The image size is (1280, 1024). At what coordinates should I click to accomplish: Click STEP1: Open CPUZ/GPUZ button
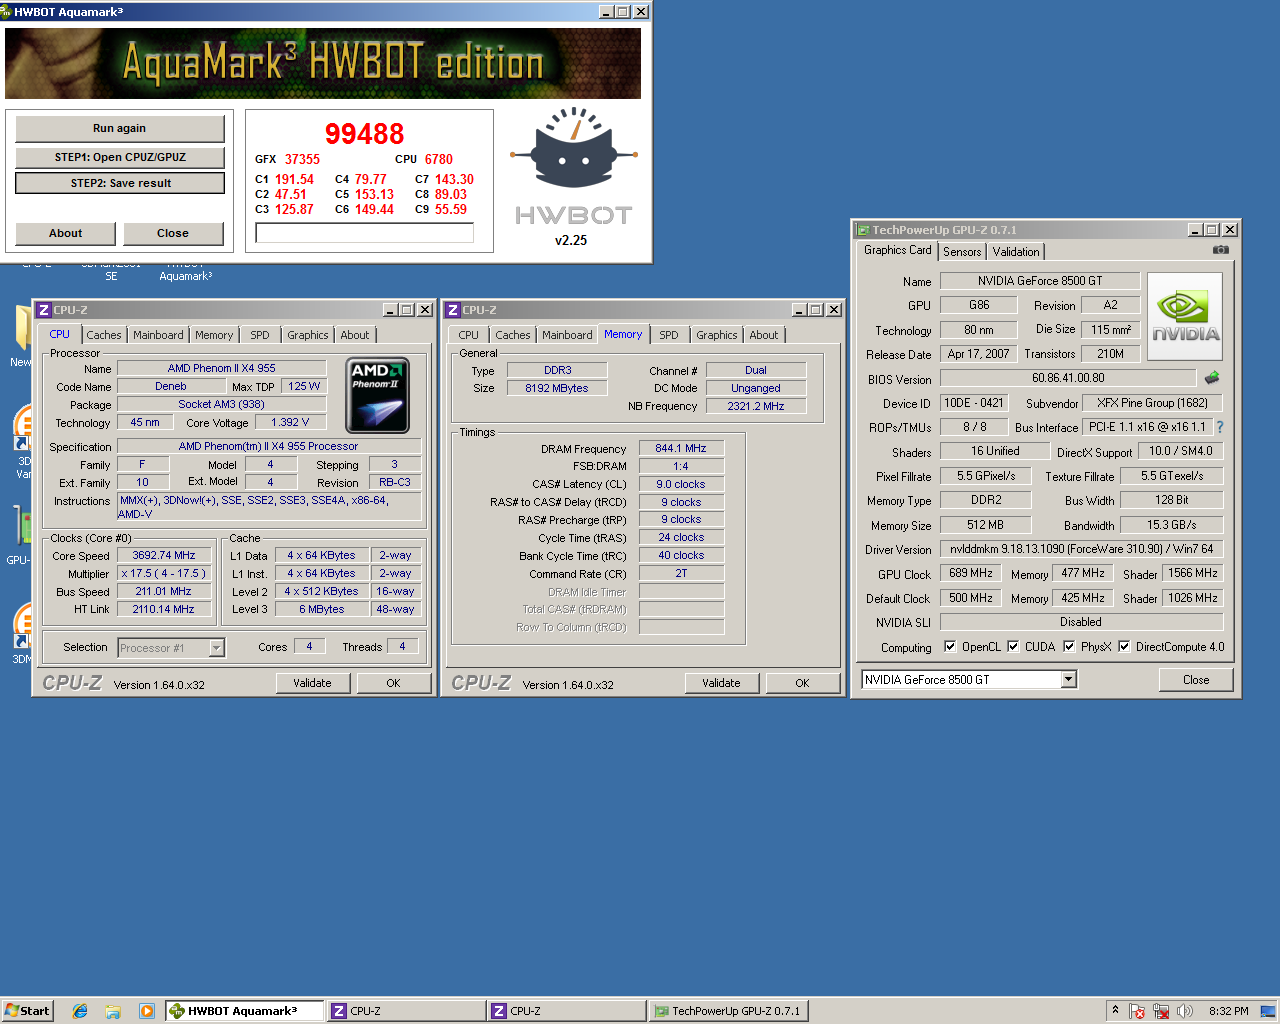[x=119, y=157]
